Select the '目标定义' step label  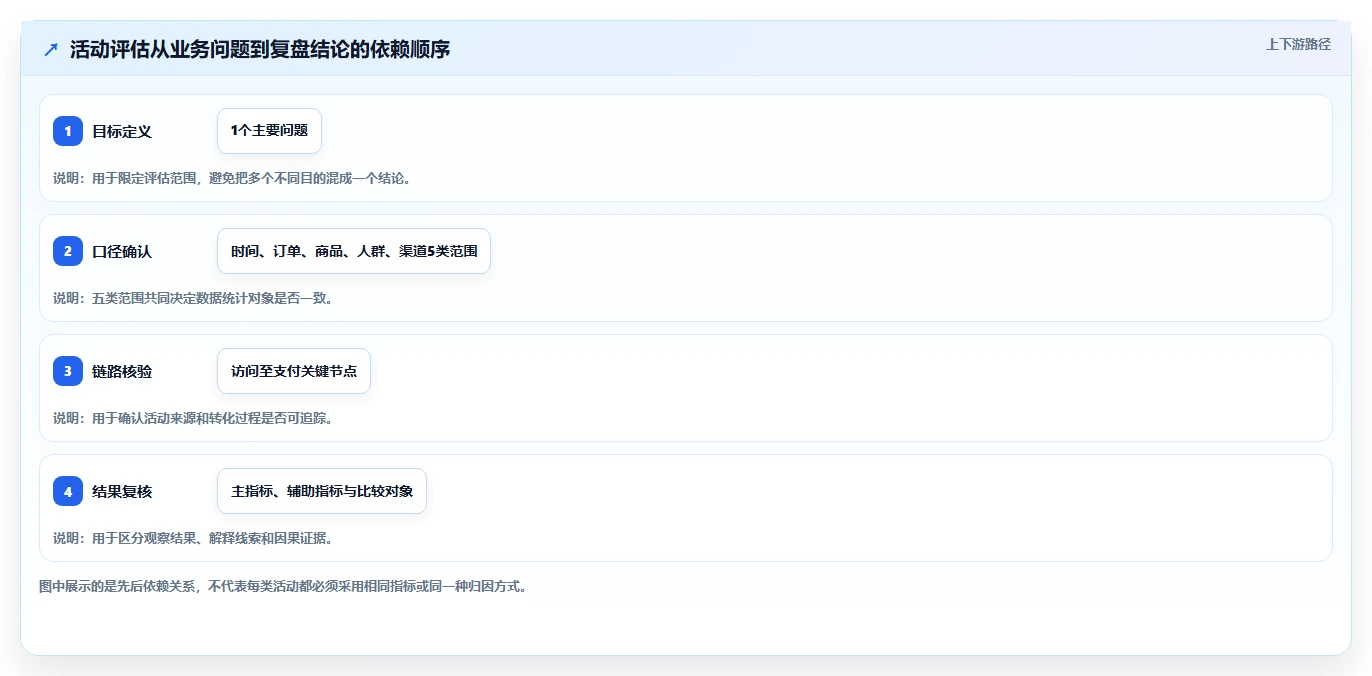click(x=122, y=131)
